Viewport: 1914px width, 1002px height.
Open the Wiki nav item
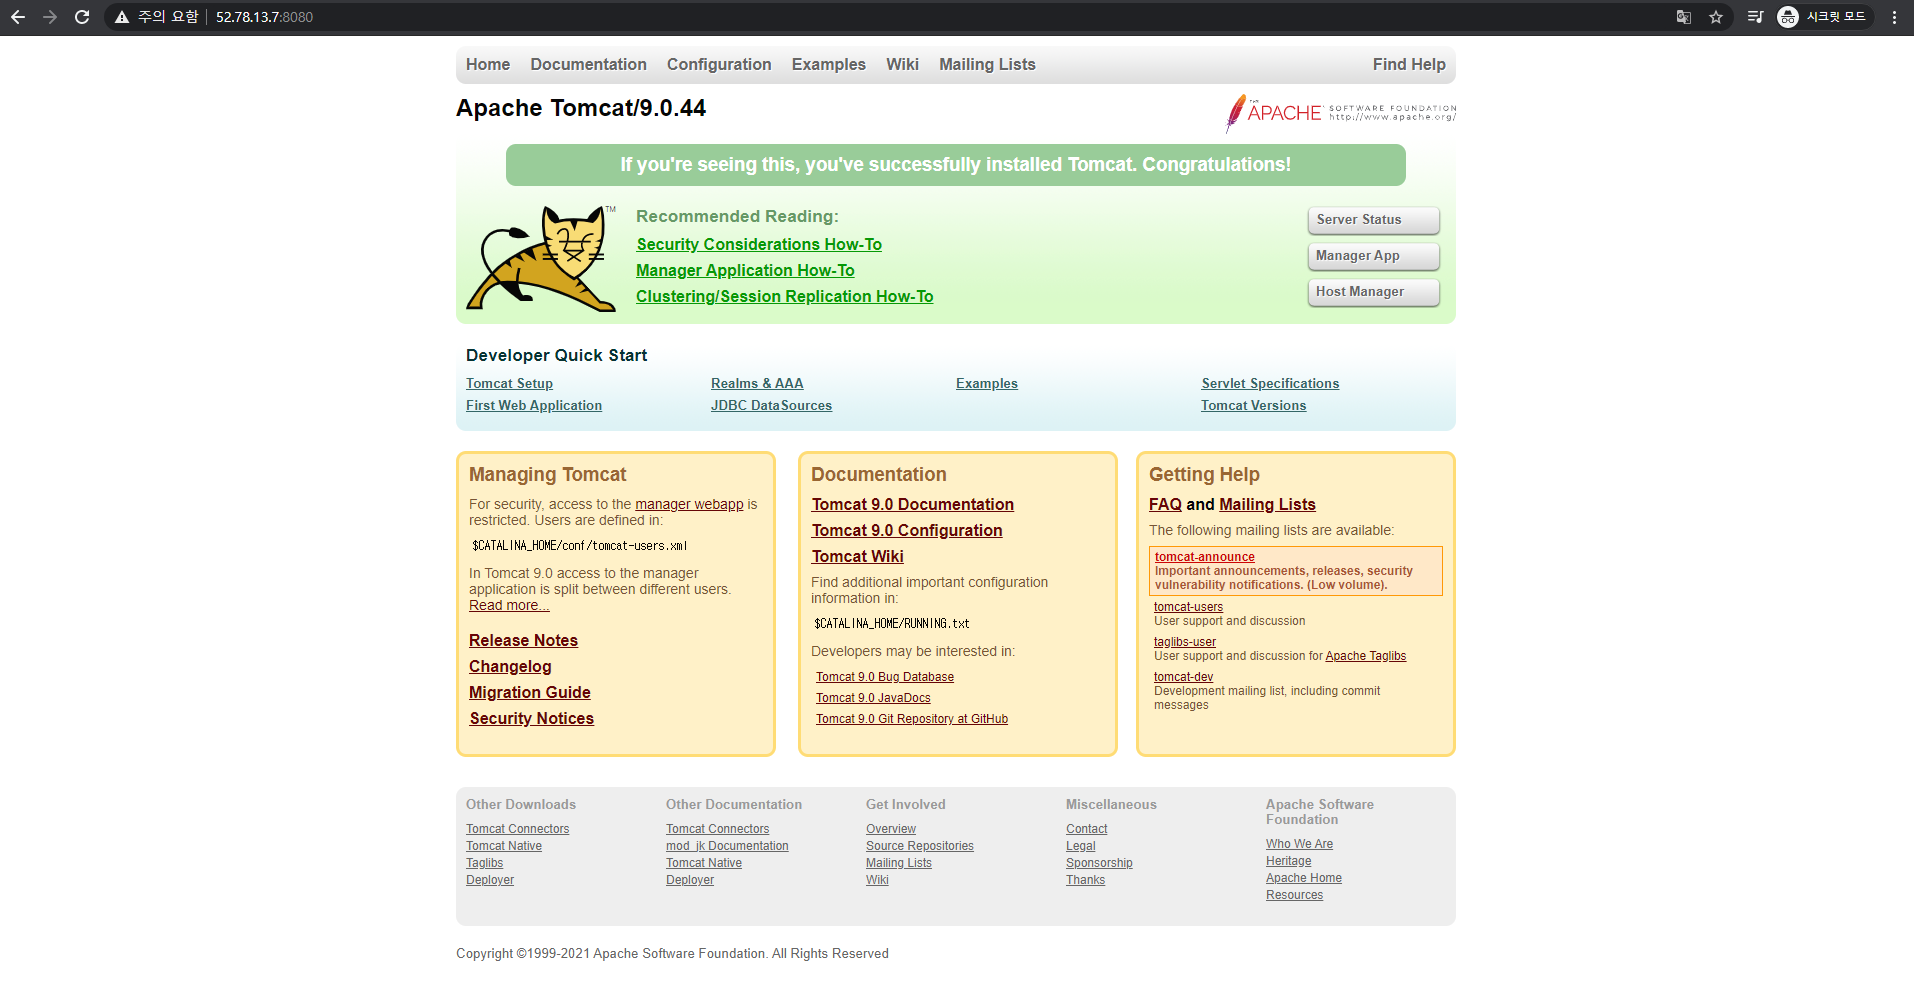click(x=902, y=64)
